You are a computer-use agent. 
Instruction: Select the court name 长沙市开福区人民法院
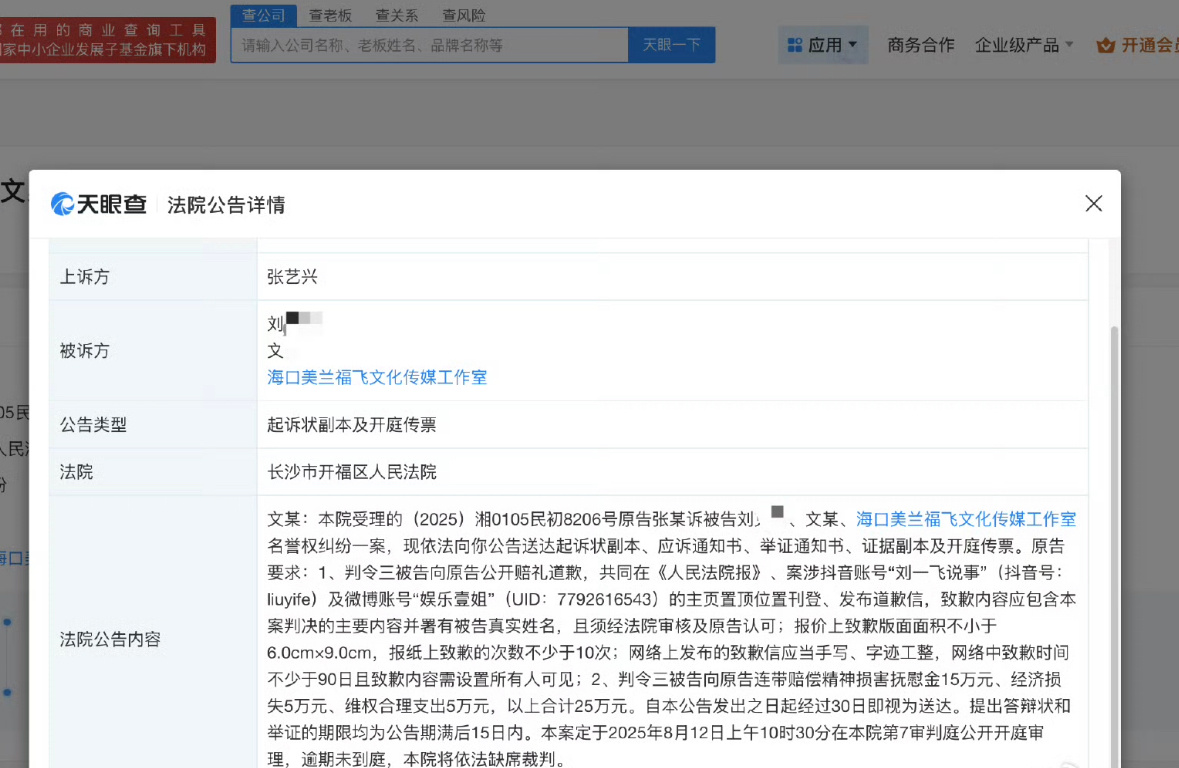tap(351, 472)
